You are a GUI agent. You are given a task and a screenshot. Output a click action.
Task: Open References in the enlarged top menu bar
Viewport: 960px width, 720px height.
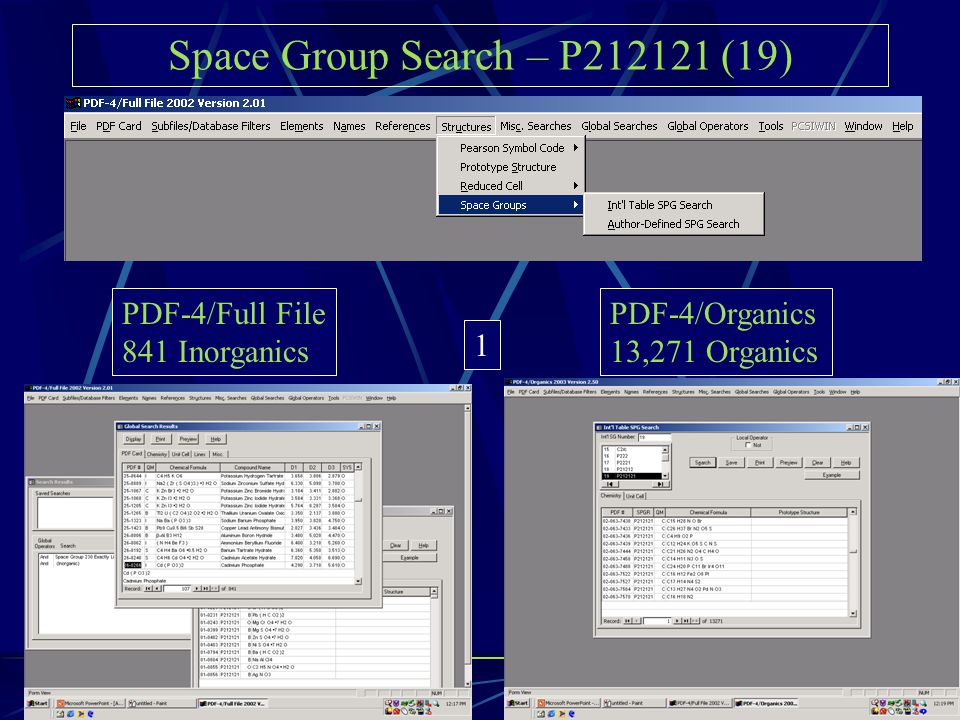click(x=403, y=126)
